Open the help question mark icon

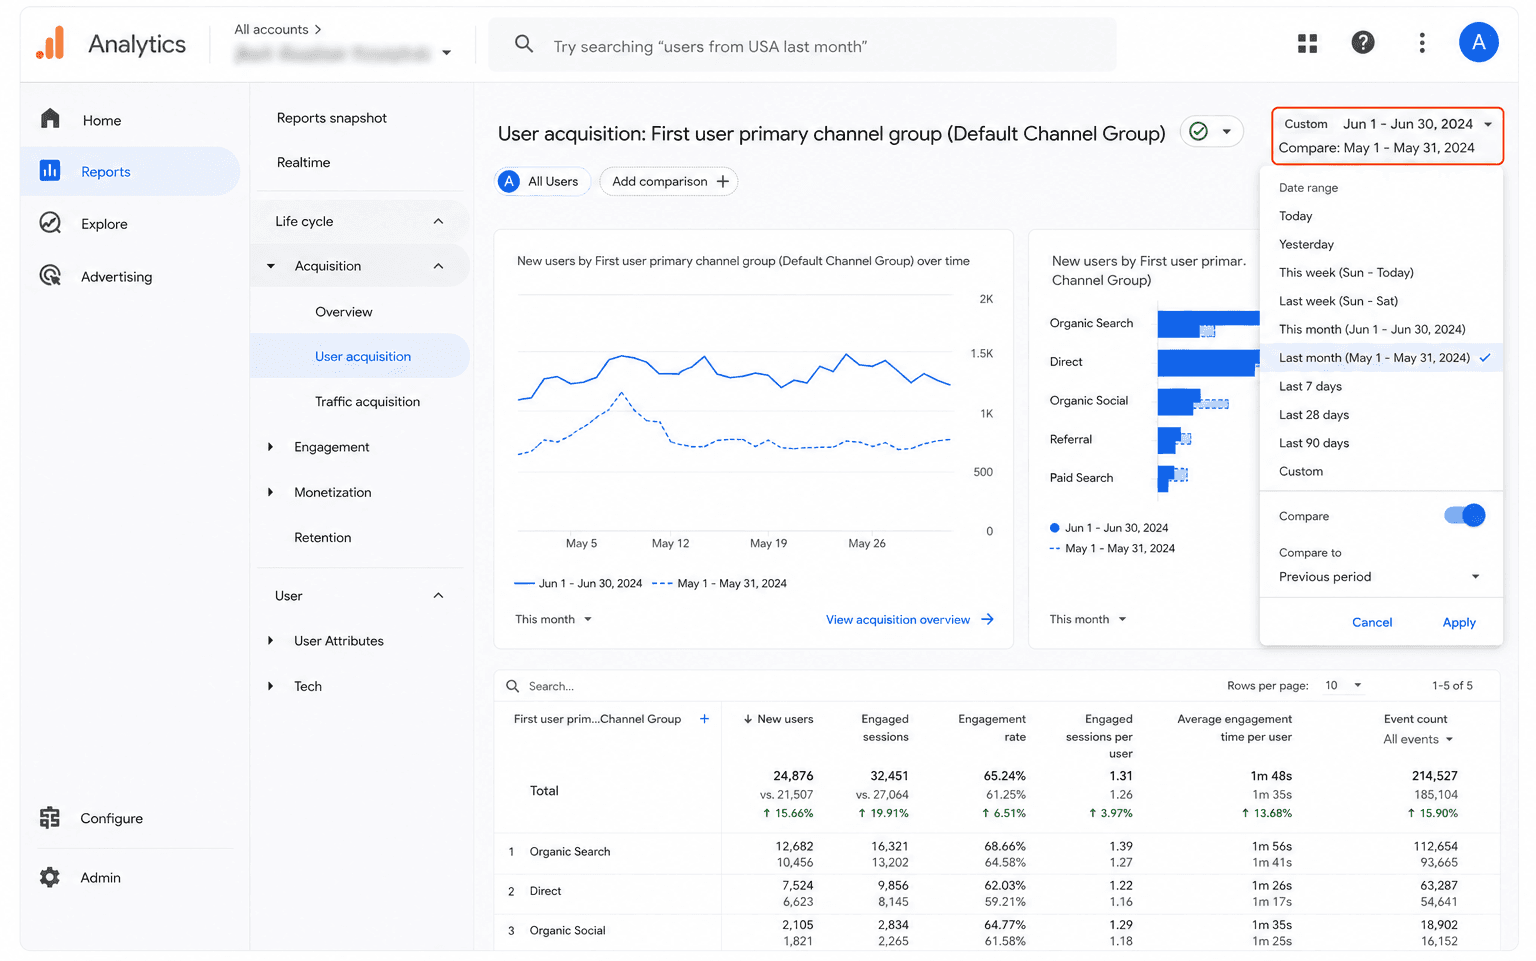[x=1363, y=42]
